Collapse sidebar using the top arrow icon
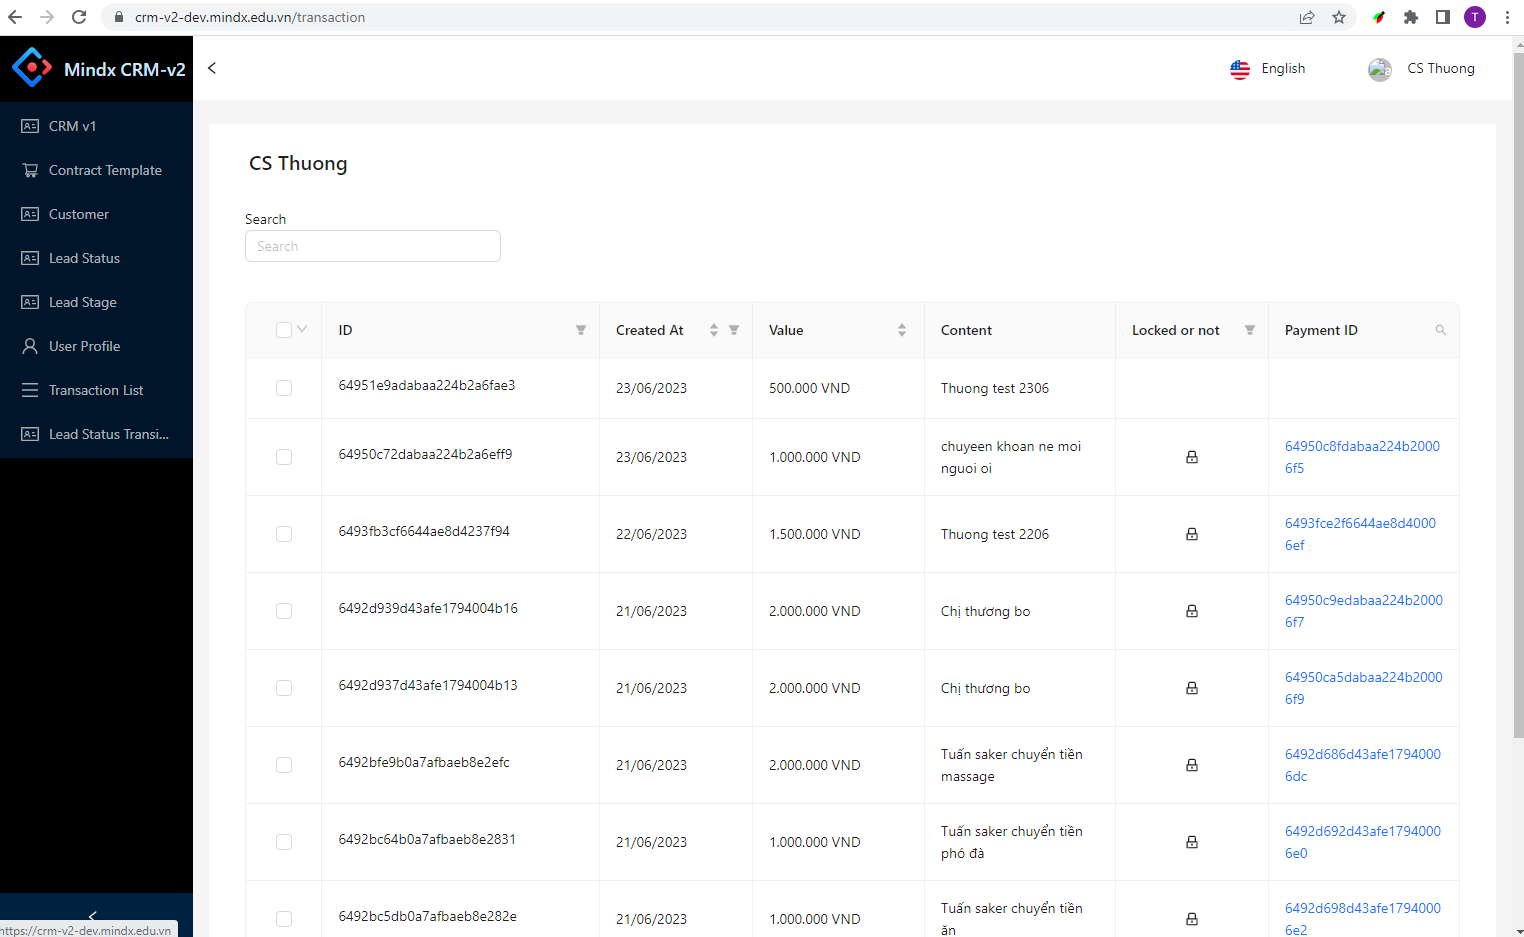The width and height of the screenshot is (1524, 937). point(212,68)
